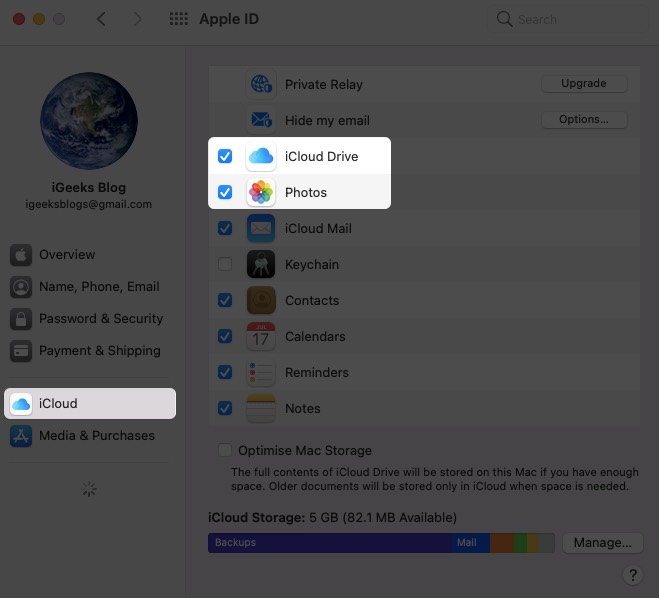This screenshot has width=659, height=598.
Task: Open Media & Purchases in sidebar
Action: tap(96, 435)
